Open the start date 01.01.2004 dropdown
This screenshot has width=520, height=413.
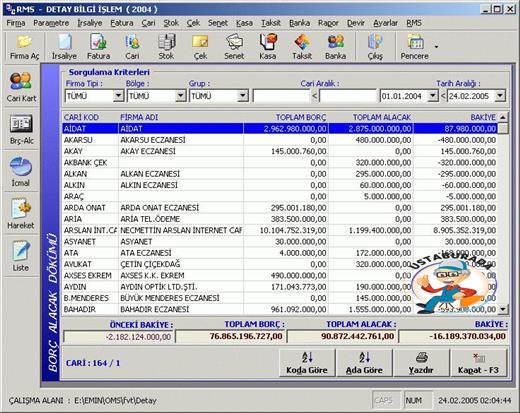(432, 96)
